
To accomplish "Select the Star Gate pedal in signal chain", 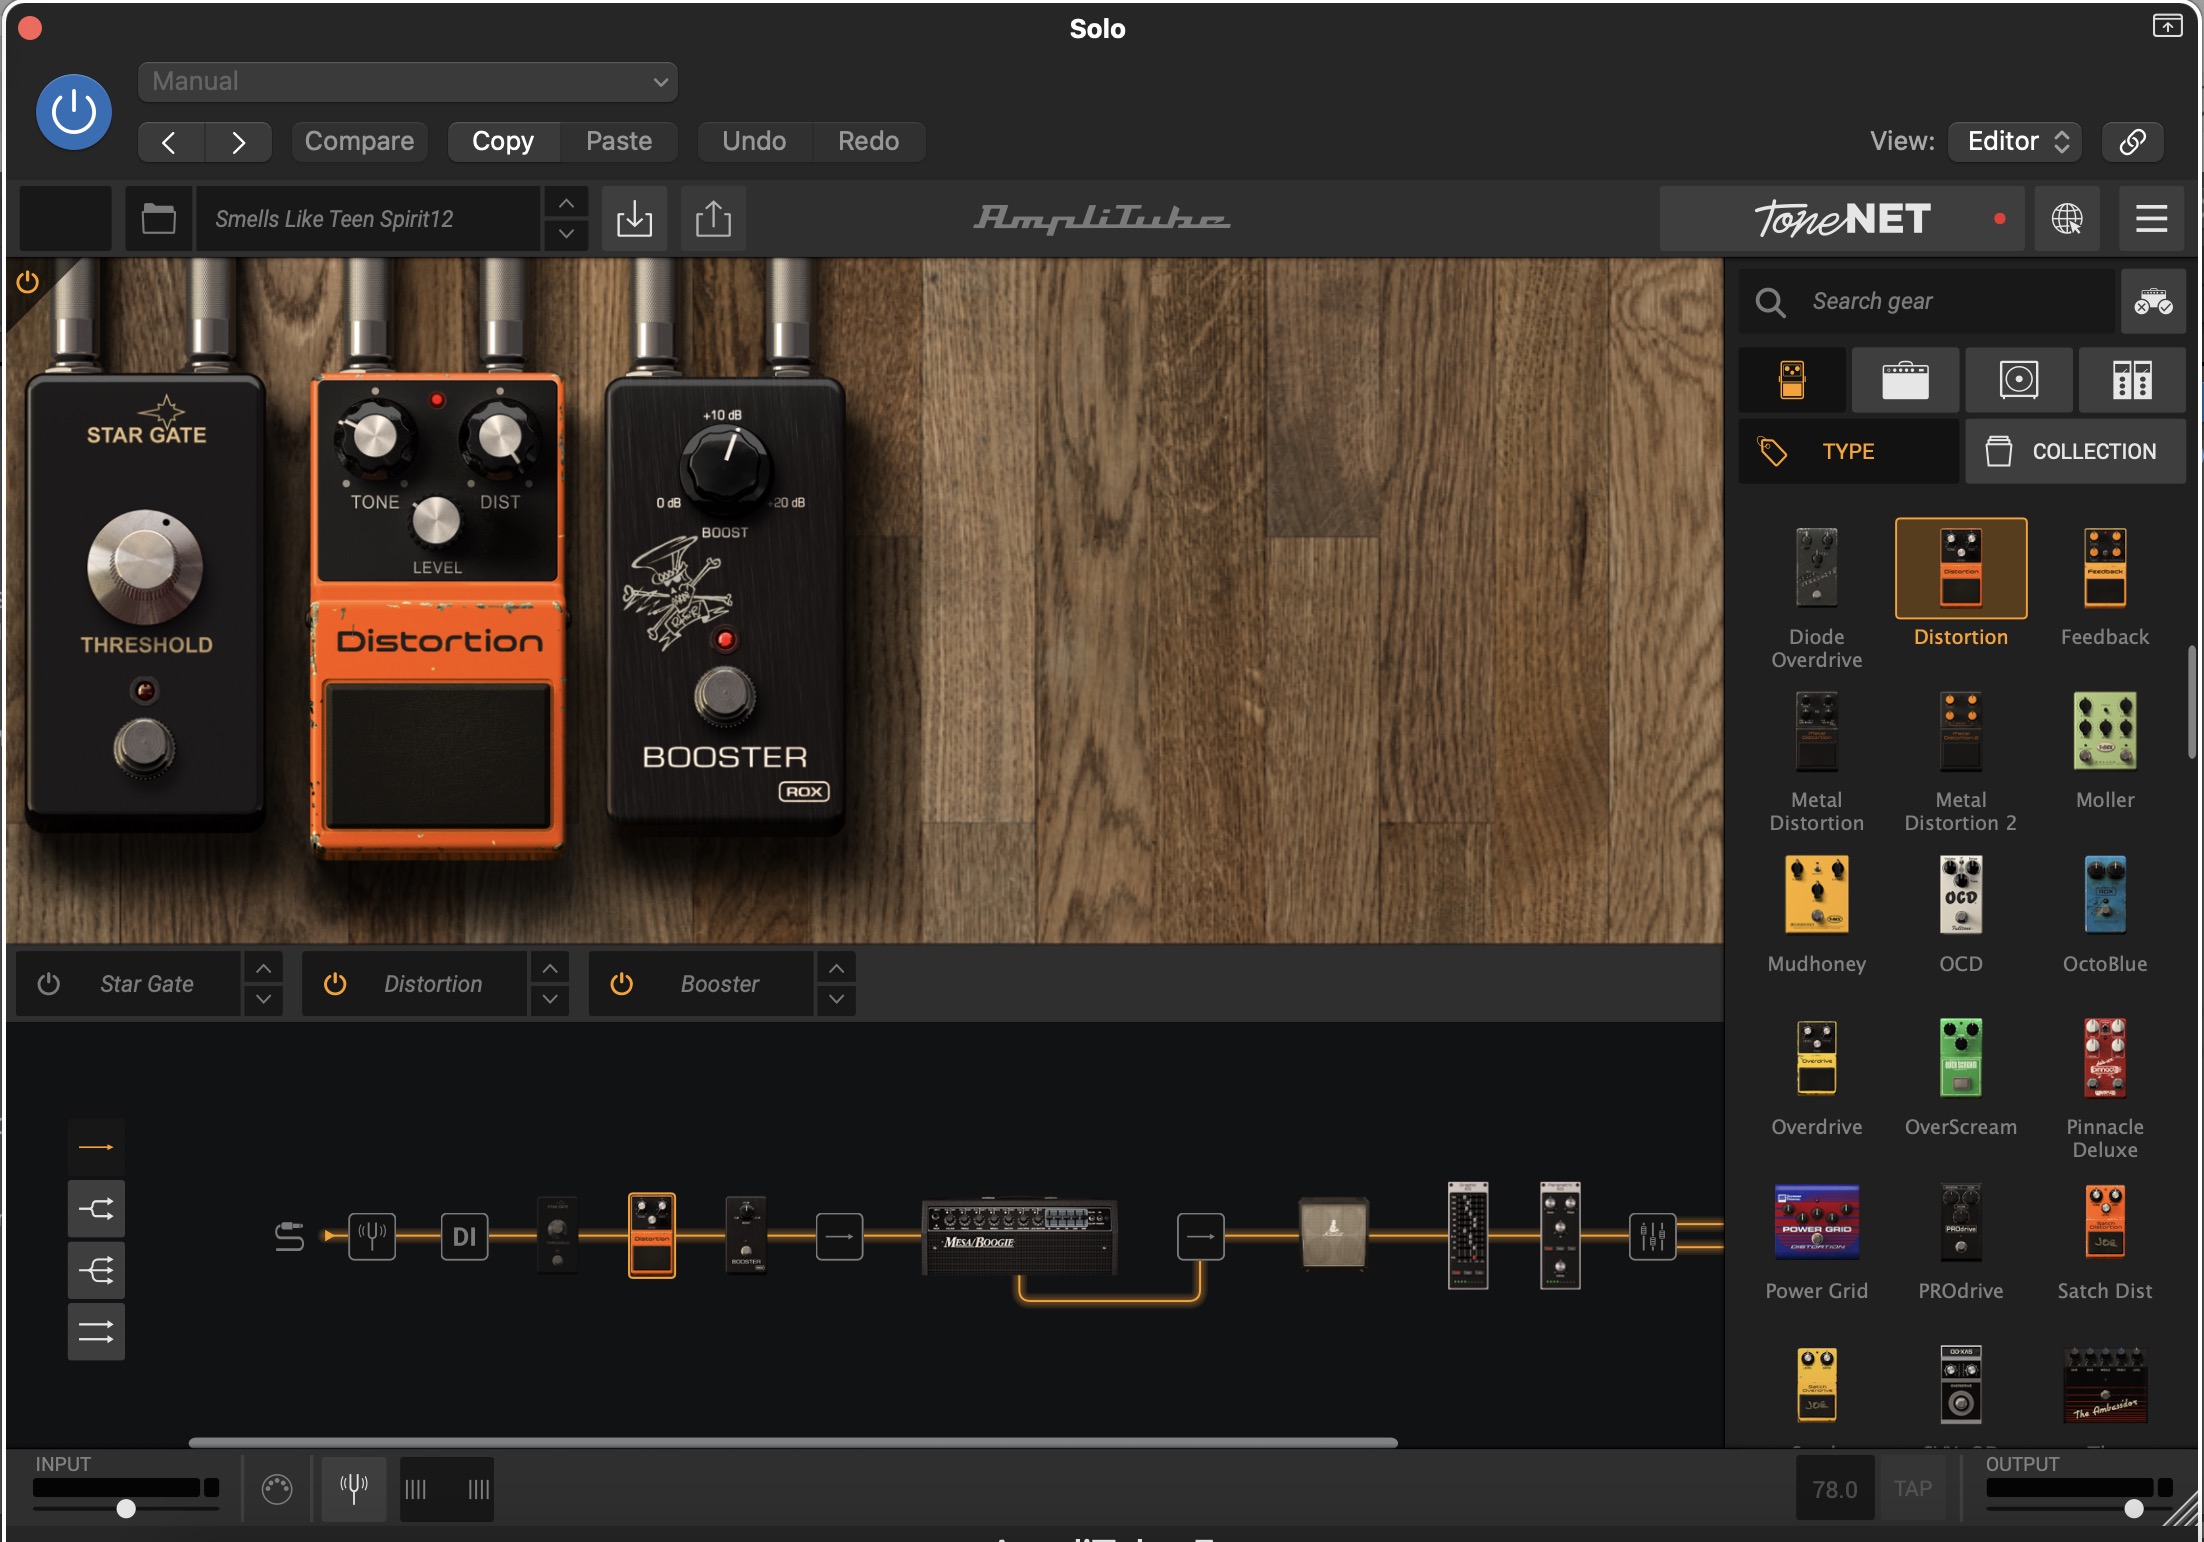I will coord(557,1235).
